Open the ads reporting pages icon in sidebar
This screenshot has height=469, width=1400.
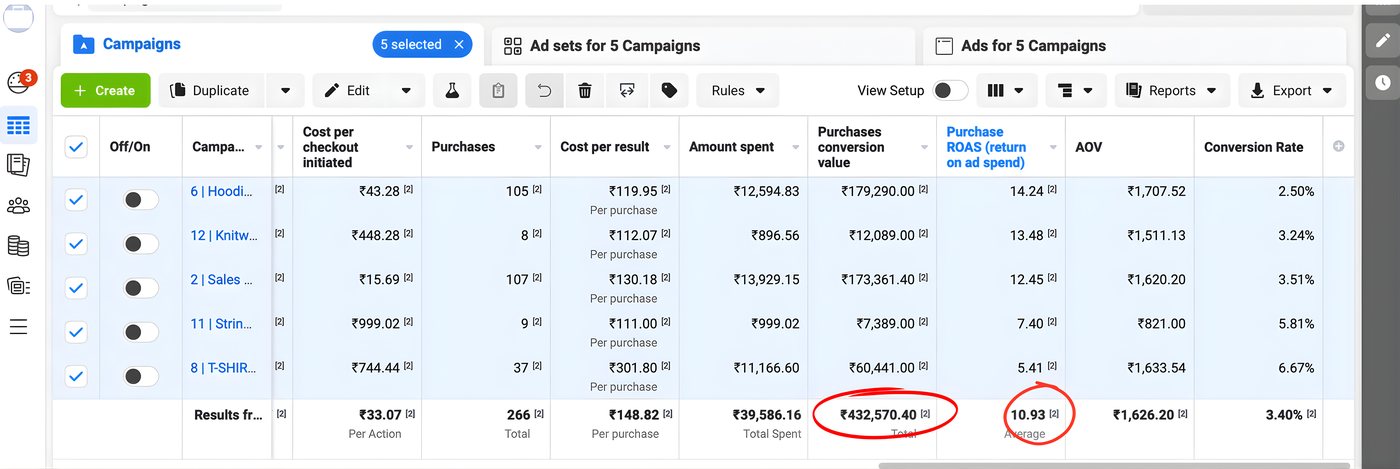point(18,166)
